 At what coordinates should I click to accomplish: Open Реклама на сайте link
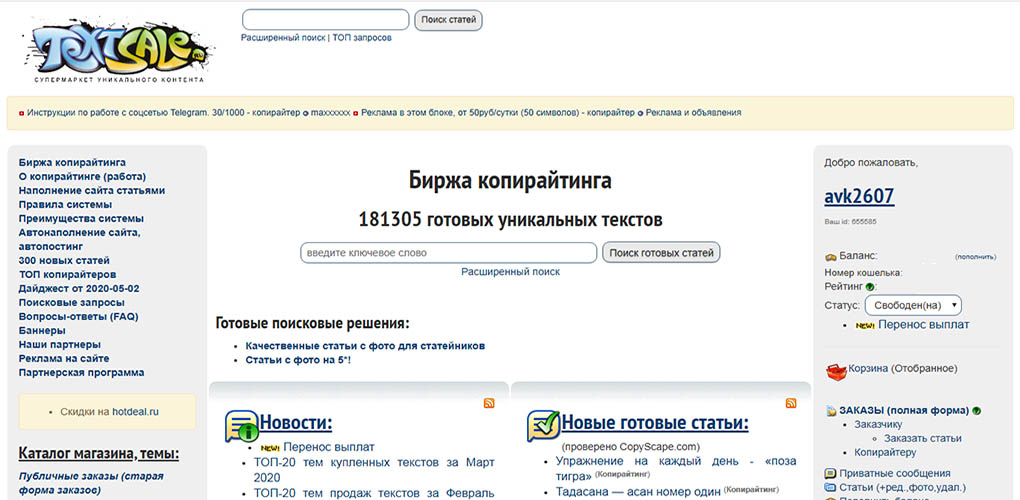(64, 358)
